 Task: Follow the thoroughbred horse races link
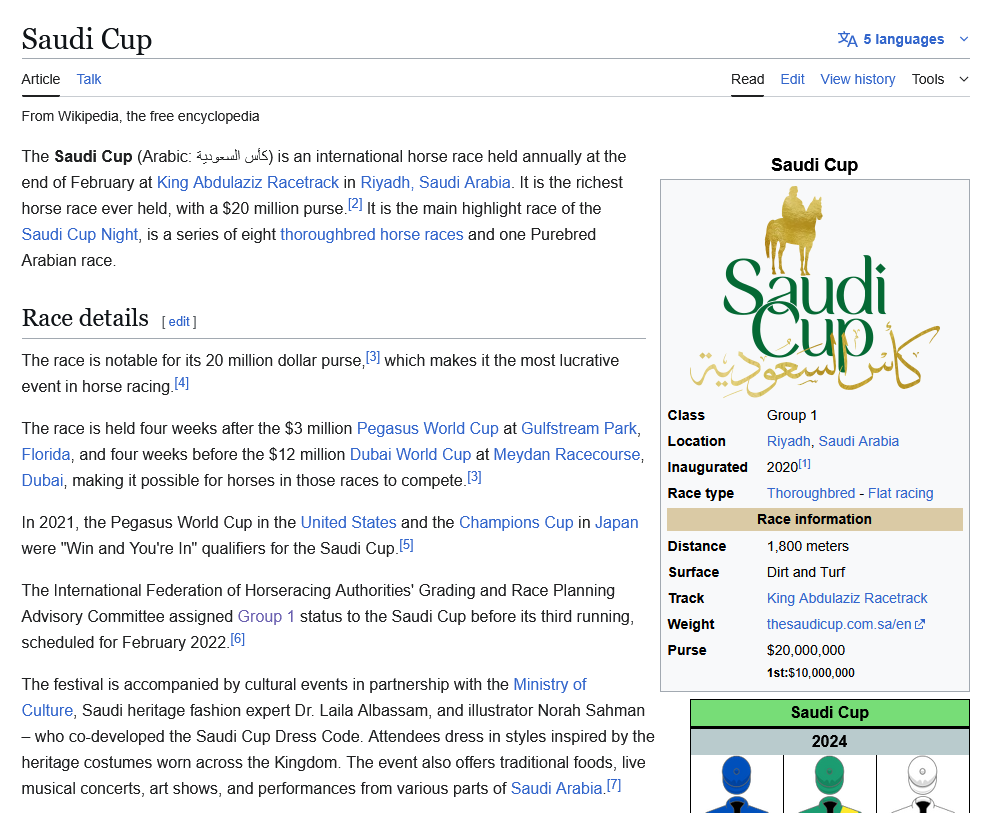click(x=372, y=235)
